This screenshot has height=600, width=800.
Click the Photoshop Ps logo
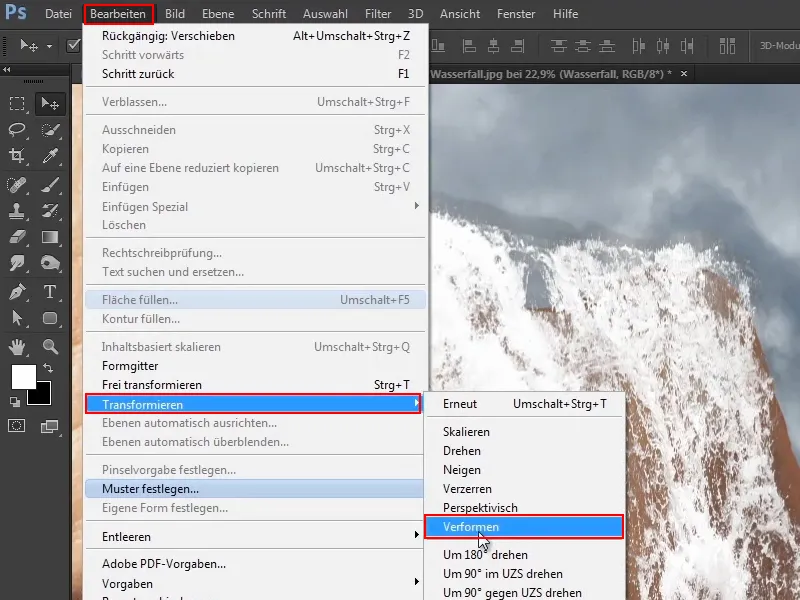pyautogui.click(x=16, y=12)
